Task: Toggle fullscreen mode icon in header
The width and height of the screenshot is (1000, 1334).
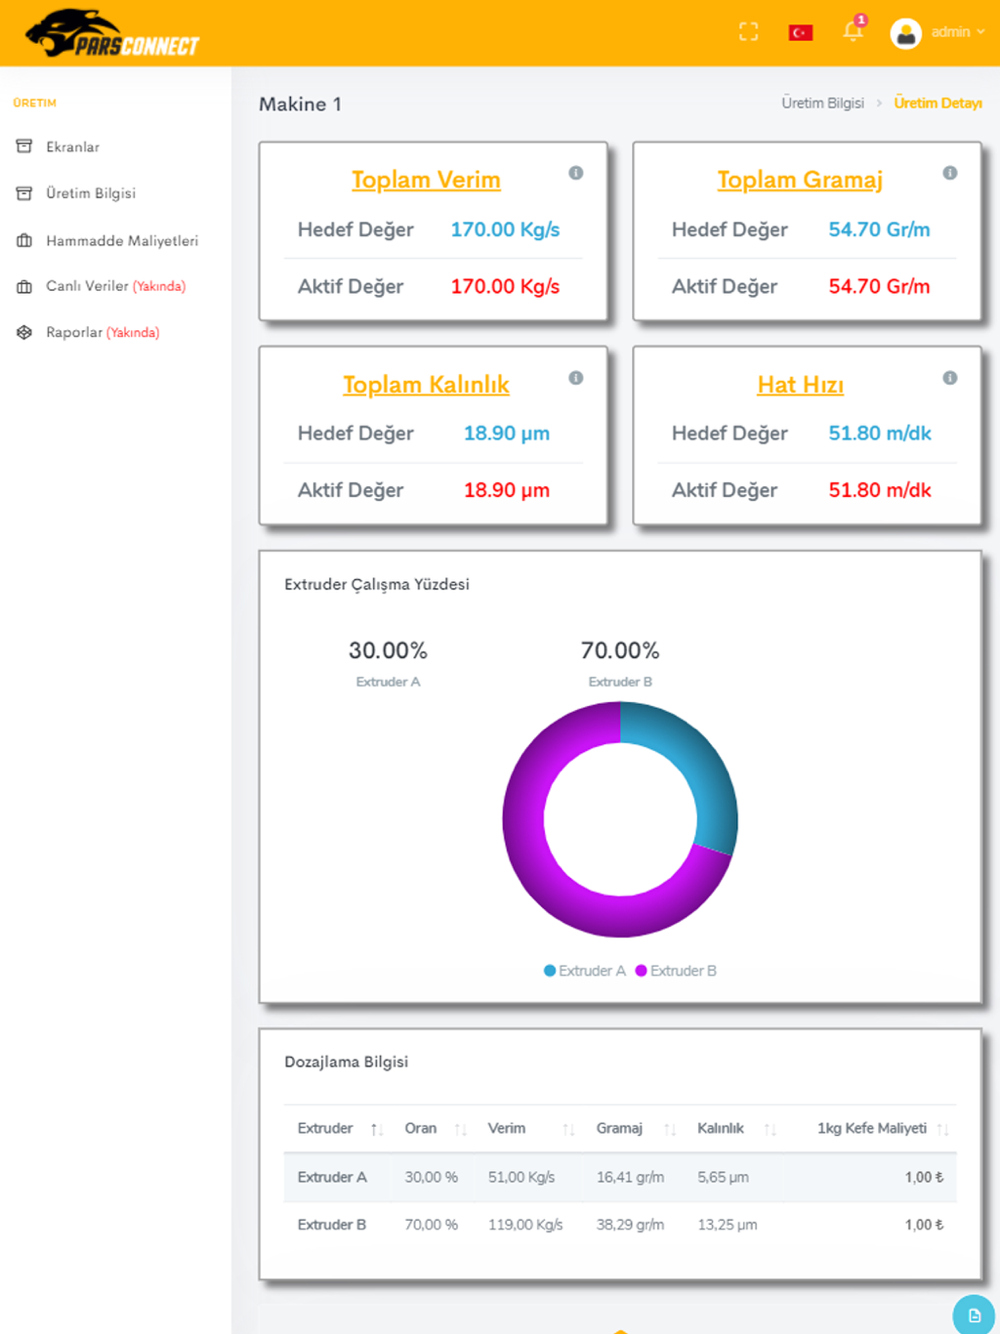Action: 748,32
